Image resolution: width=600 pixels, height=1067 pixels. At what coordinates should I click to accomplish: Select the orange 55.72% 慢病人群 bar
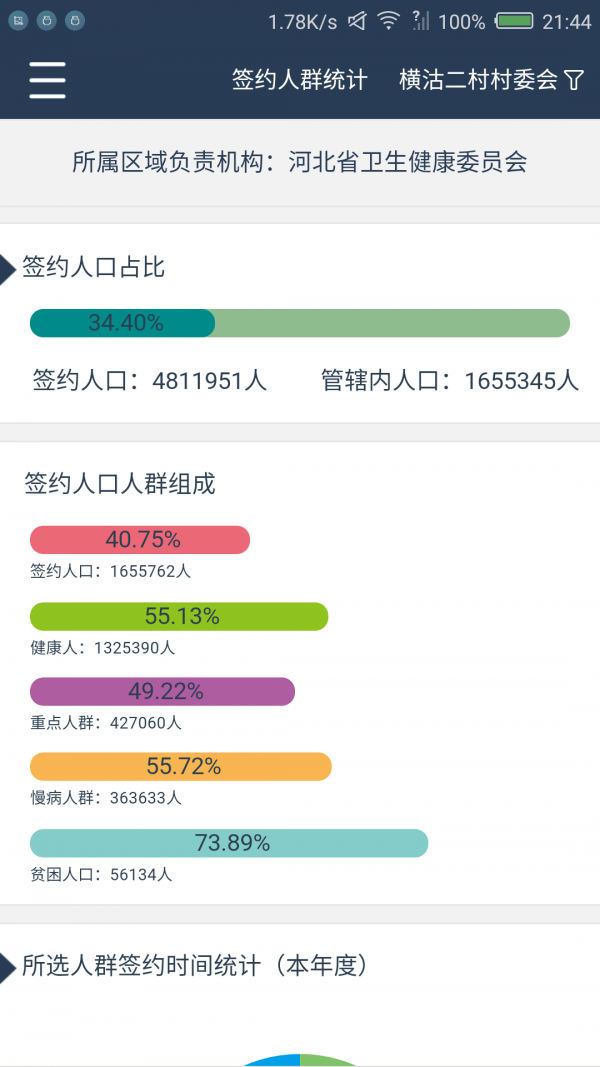click(x=181, y=766)
